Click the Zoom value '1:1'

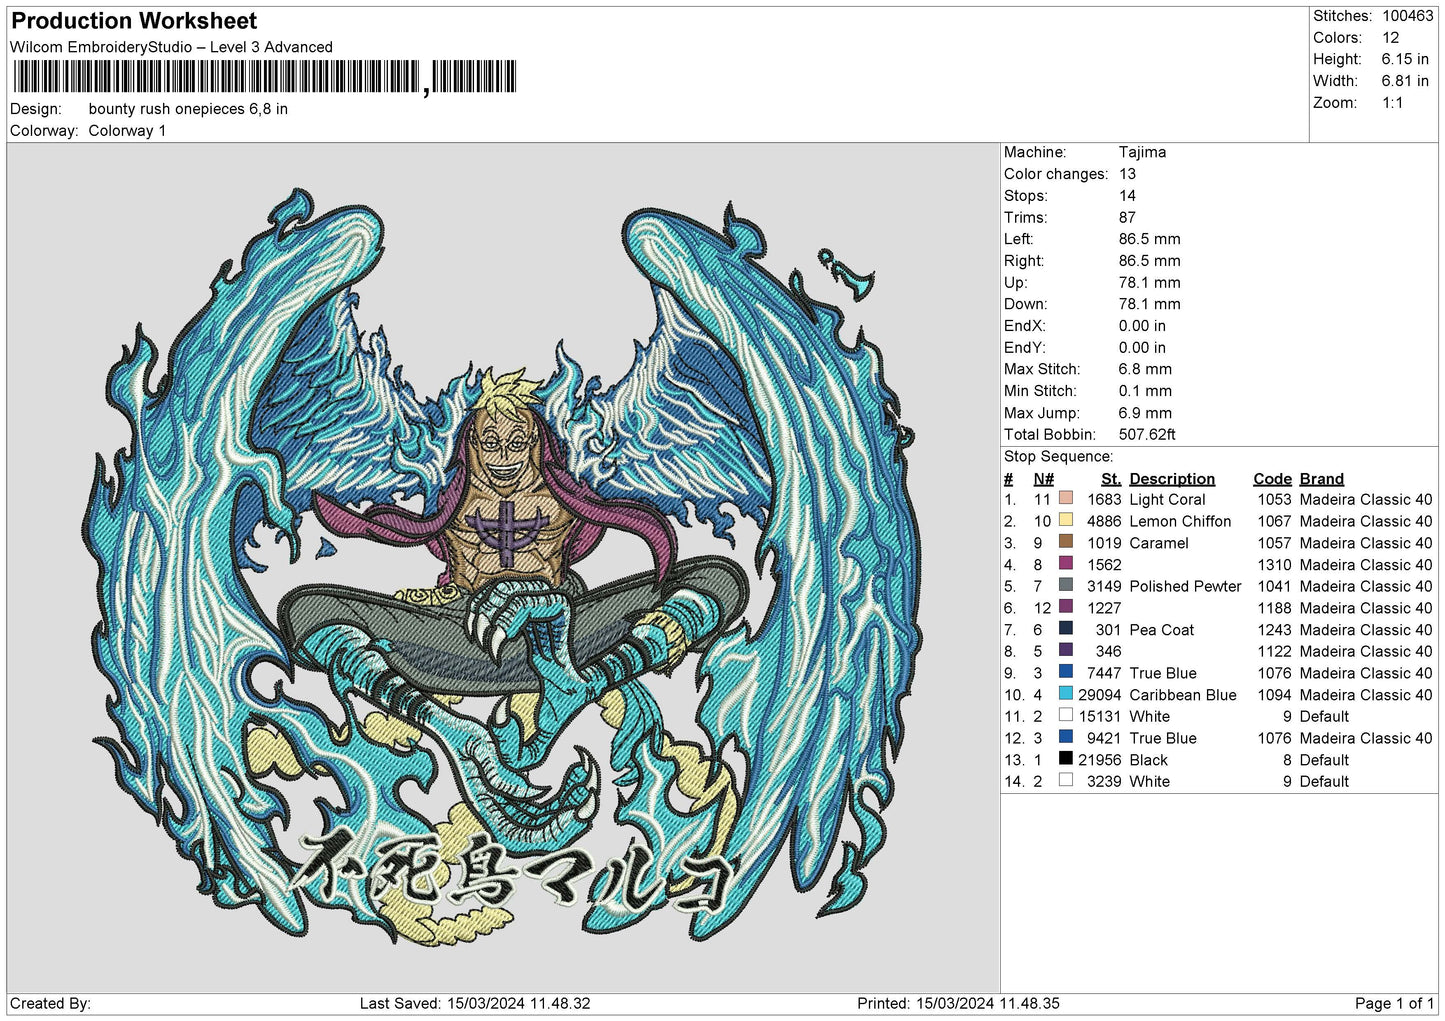pos(1392,103)
